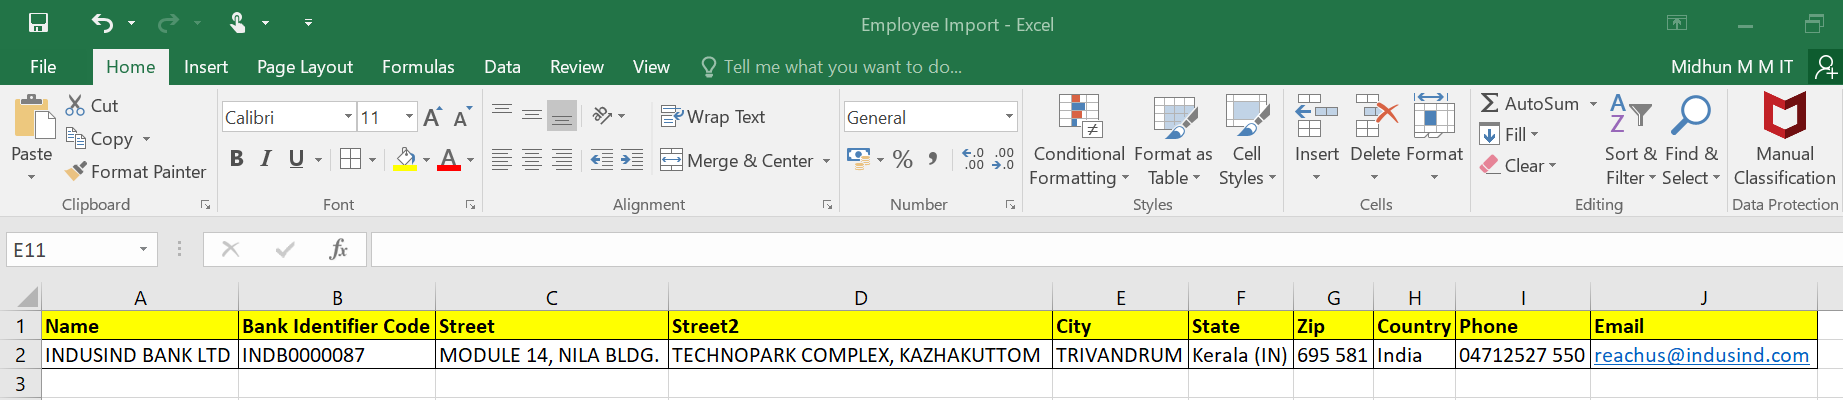Image resolution: width=1843 pixels, height=400 pixels.
Task: Toggle Bold formatting
Action: 237,159
